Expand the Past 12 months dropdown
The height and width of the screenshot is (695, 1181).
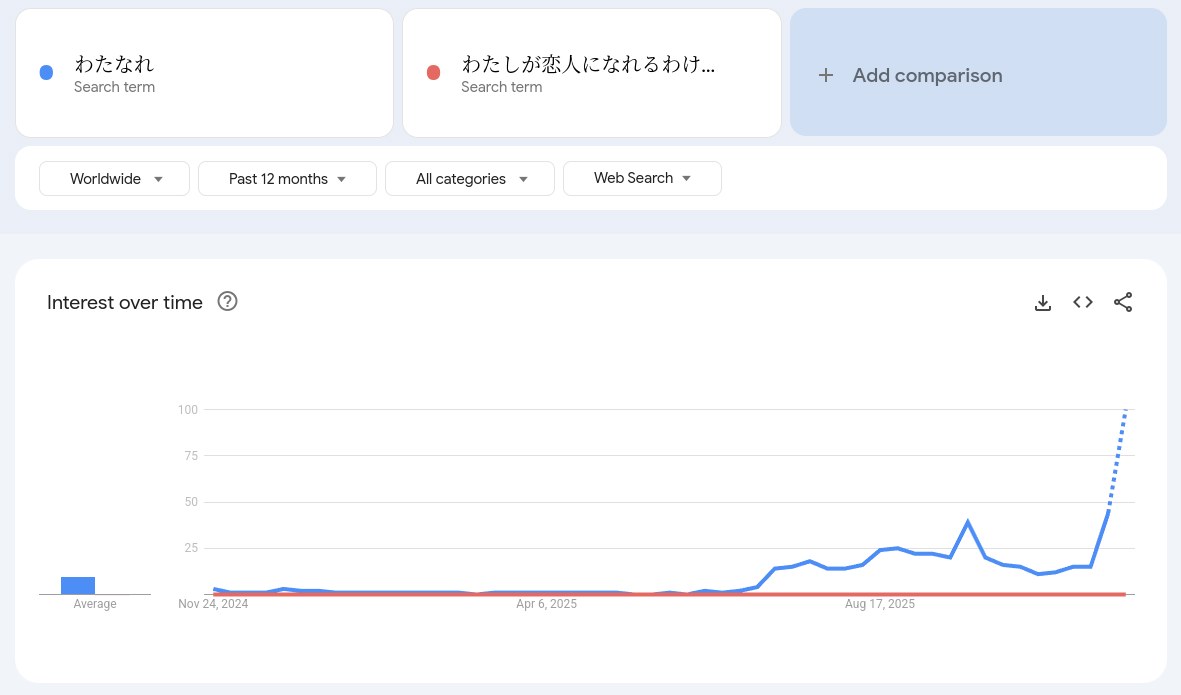coord(287,179)
